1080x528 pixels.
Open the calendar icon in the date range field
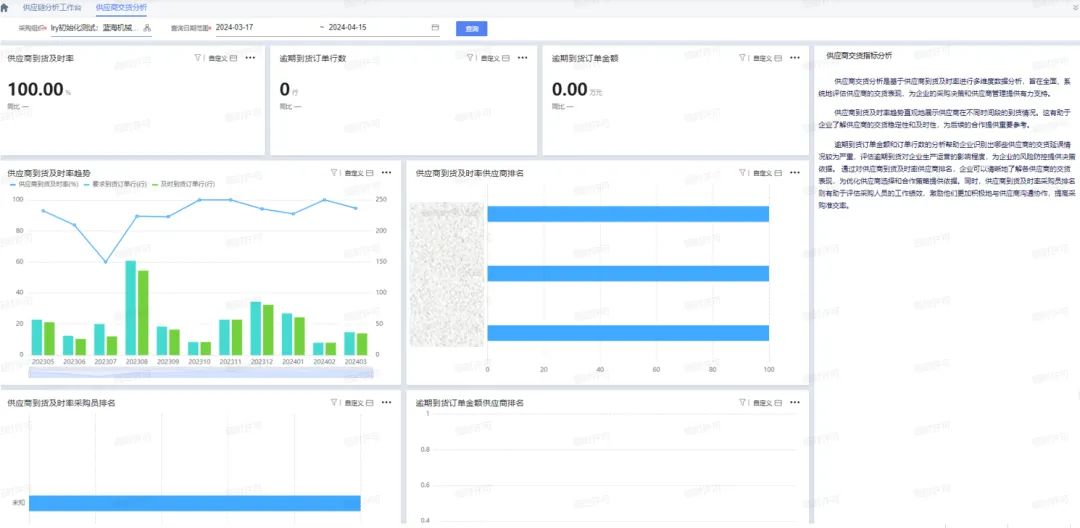click(435, 28)
